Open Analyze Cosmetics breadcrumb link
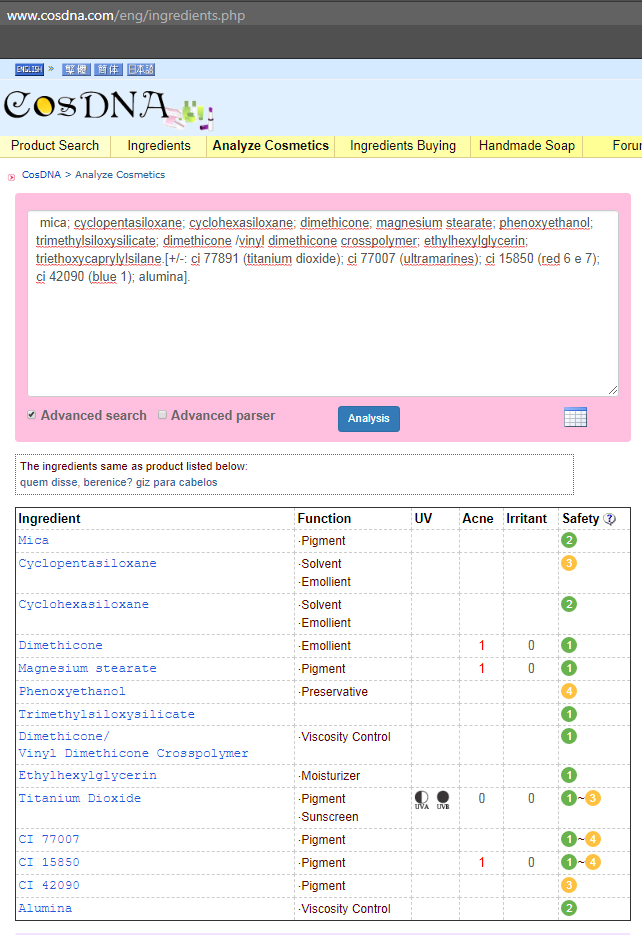642x935 pixels. tap(120, 175)
